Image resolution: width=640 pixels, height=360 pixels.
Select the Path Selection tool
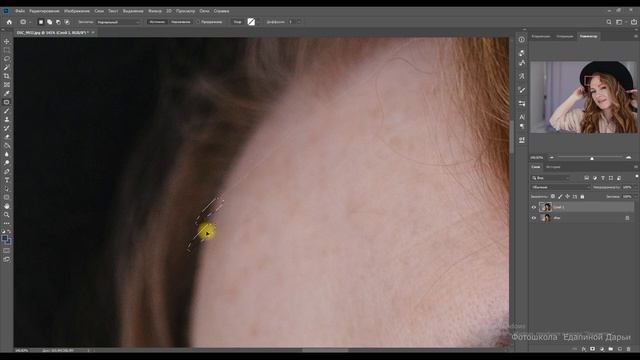point(7,189)
